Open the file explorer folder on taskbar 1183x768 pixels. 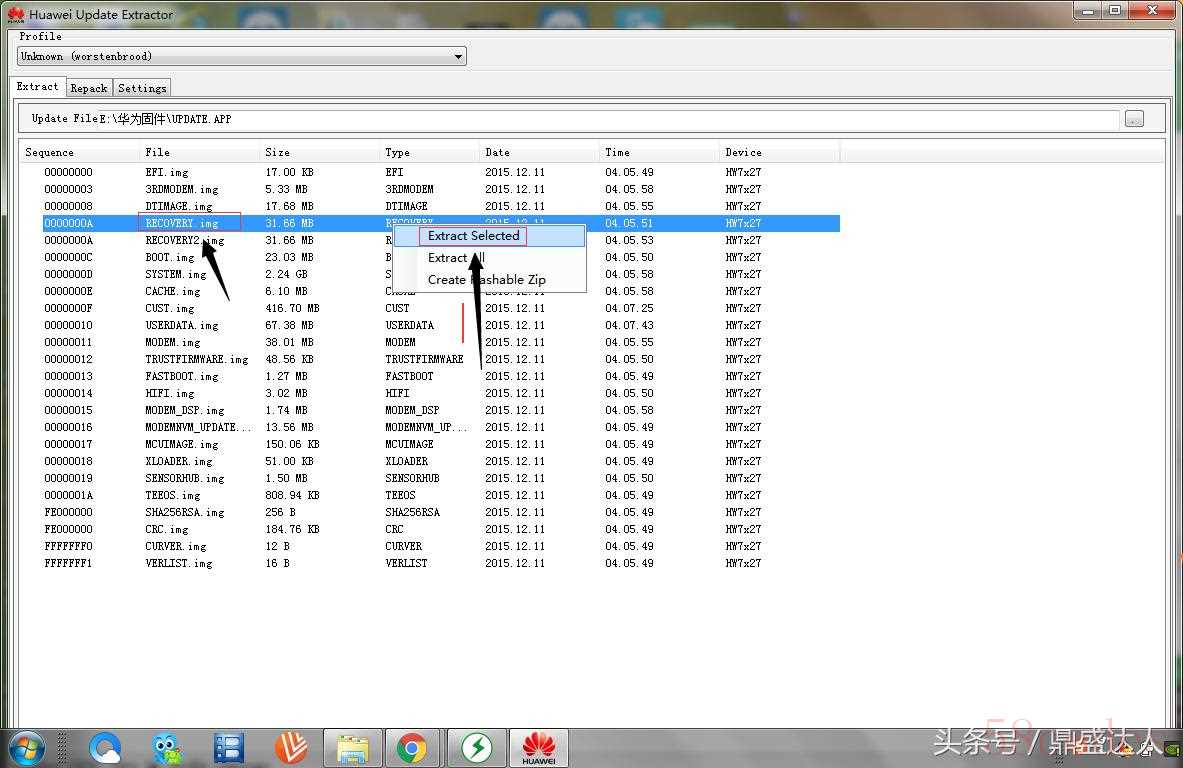tap(352, 748)
